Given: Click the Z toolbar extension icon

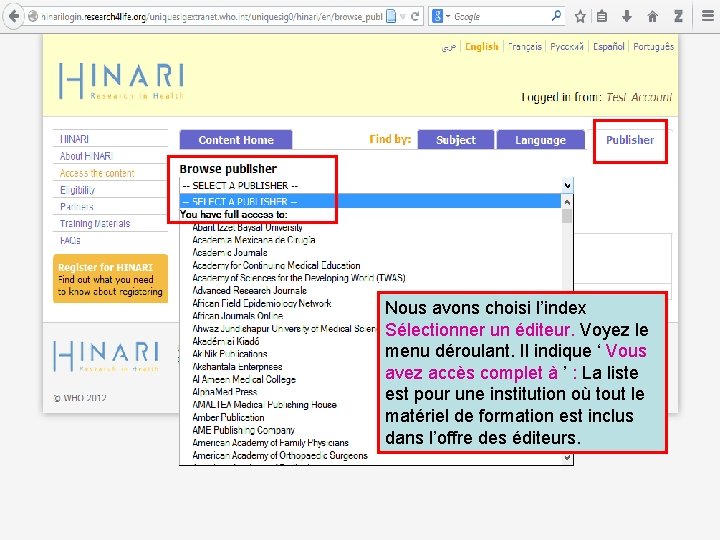Looking at the screenshot, I should (678, 17).
